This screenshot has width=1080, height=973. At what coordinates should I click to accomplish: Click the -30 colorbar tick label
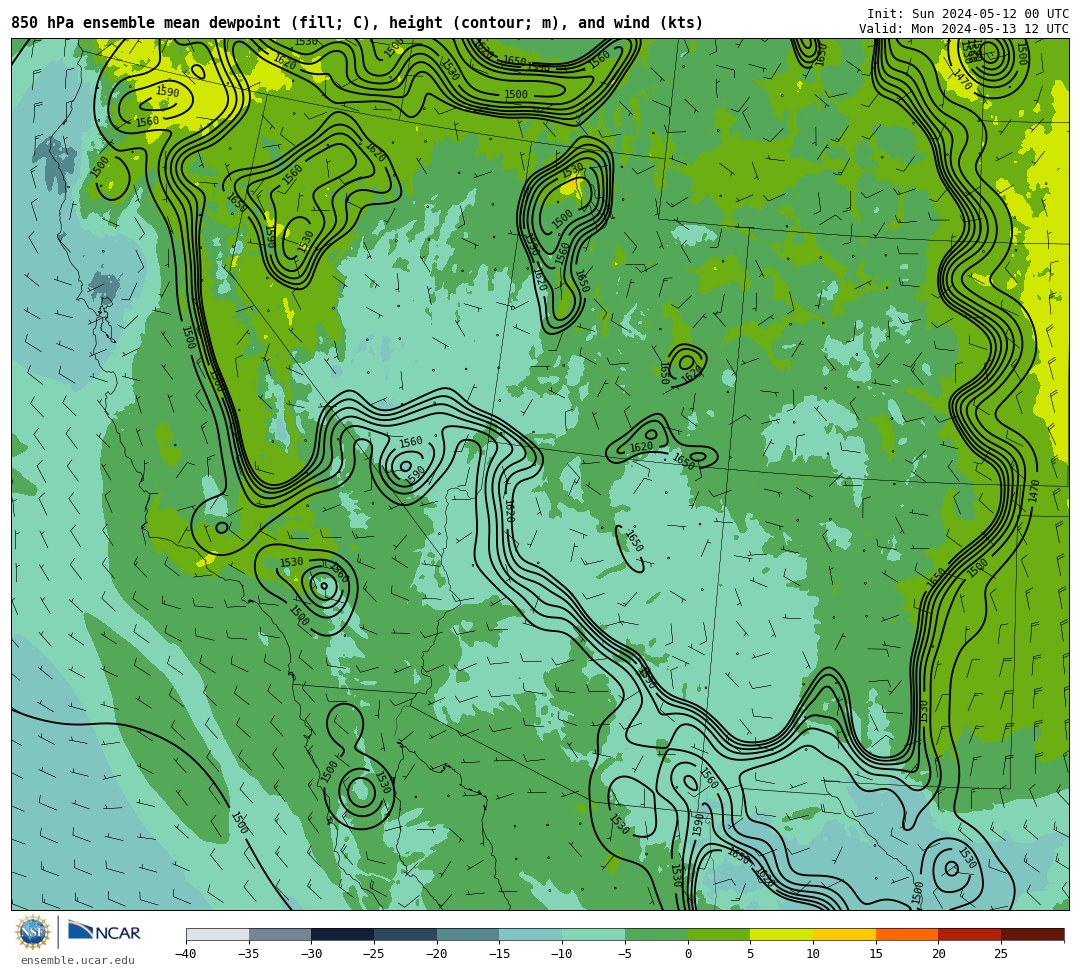[311, 954]
